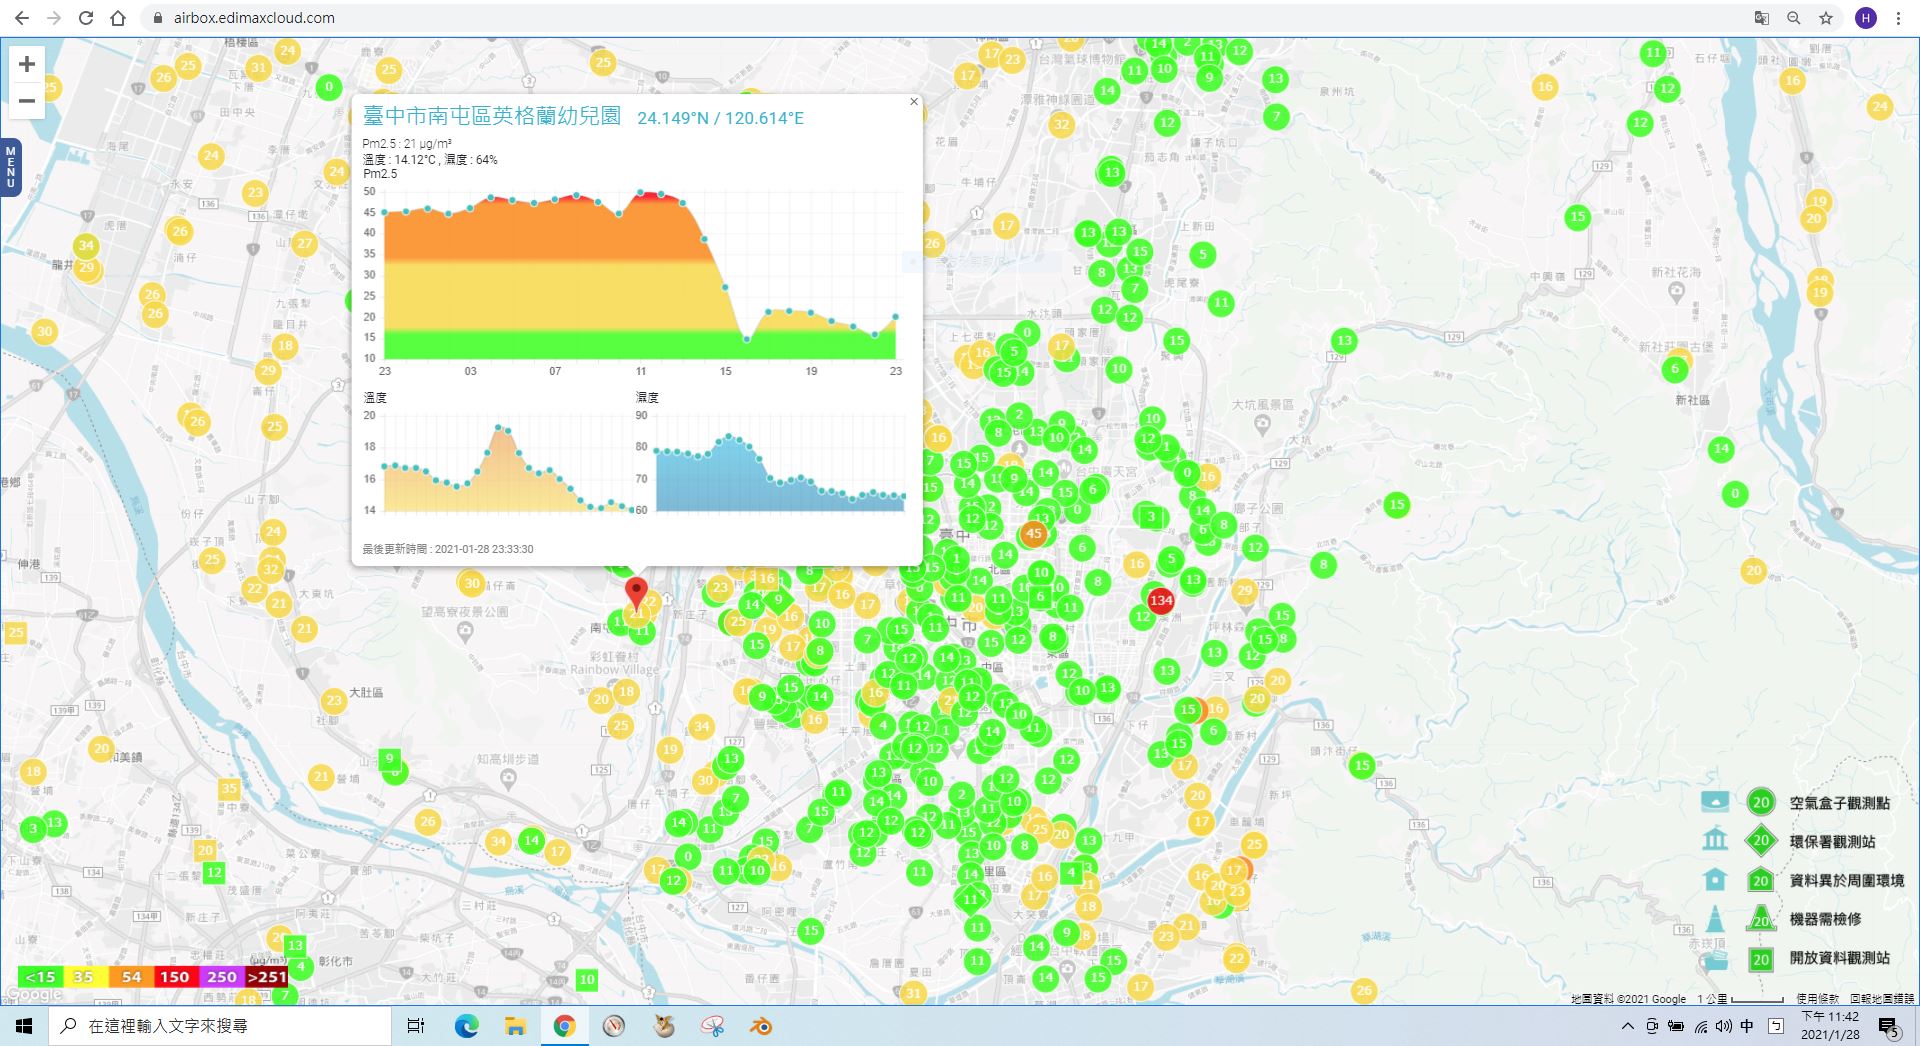The height and width of the screenshot is (1046, 1920).
Task: Click the green <15 color scale swatch
Action: 40,977
